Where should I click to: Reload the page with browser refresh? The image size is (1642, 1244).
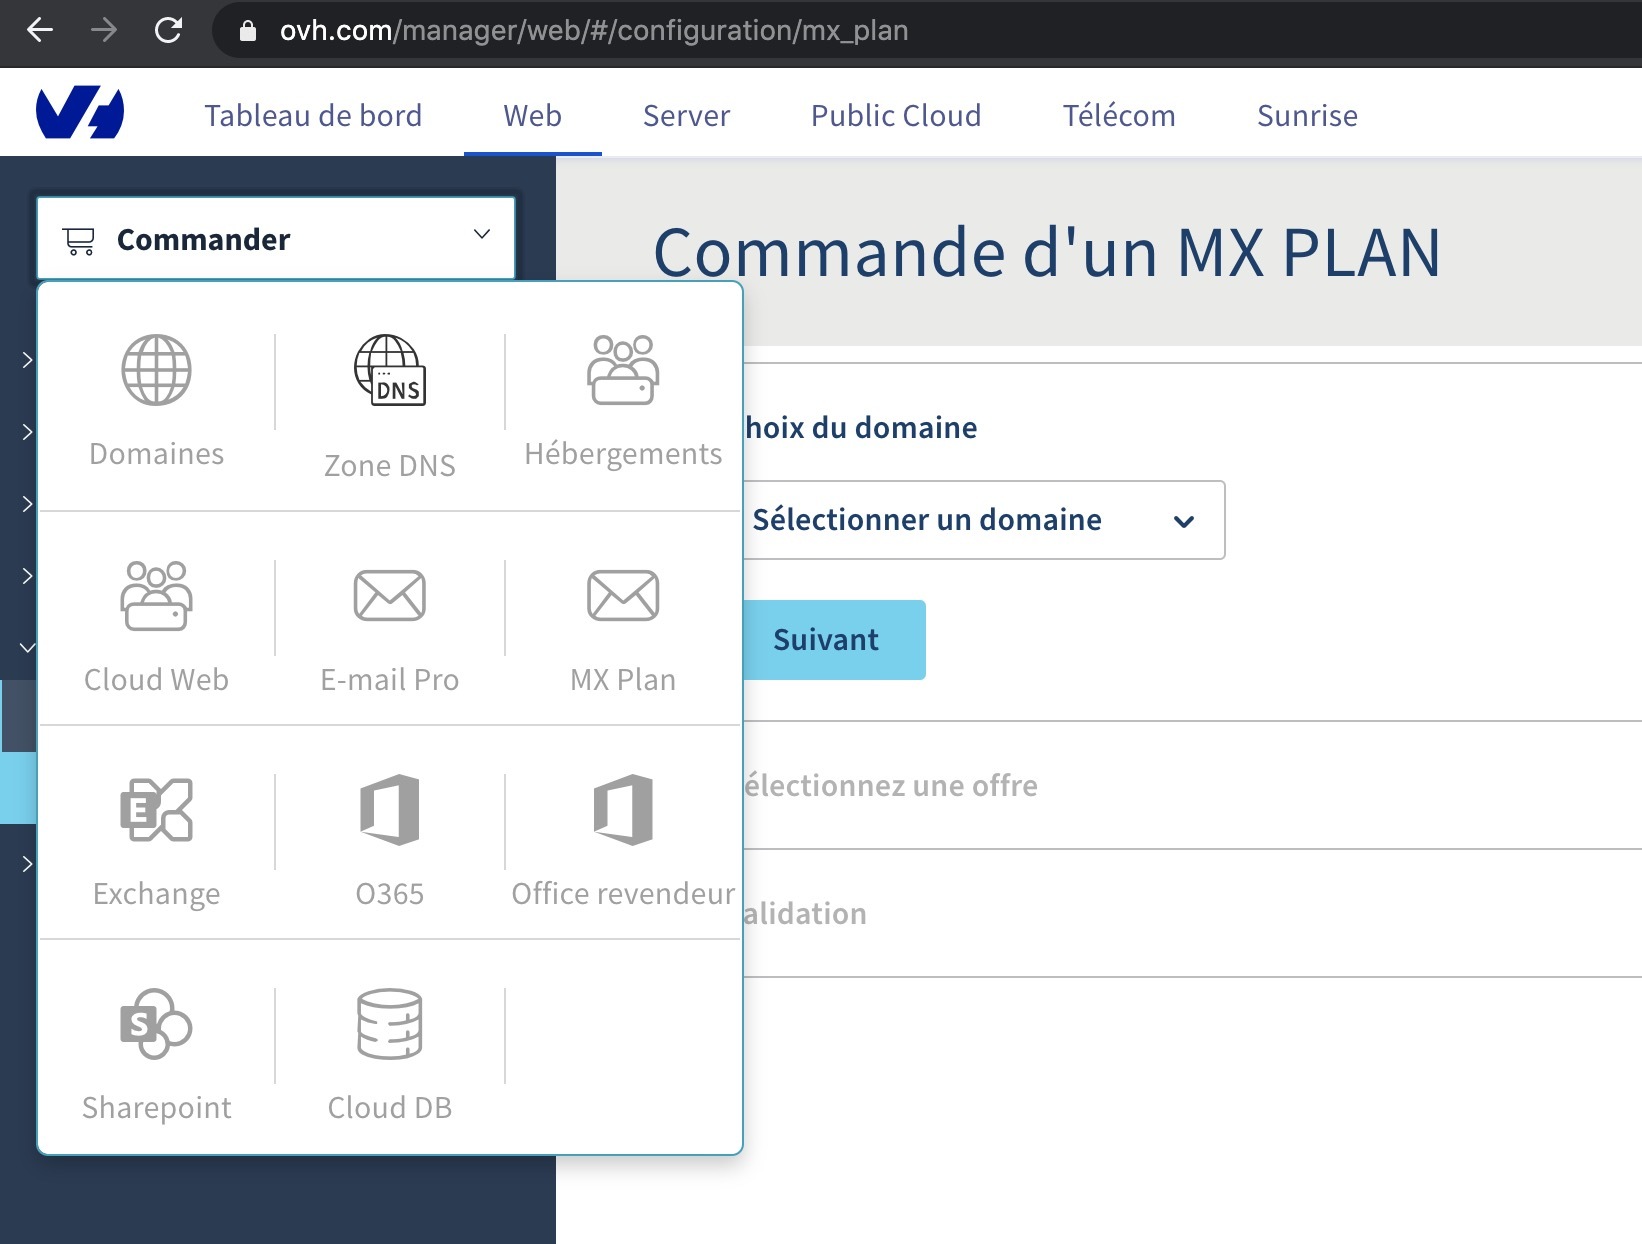click(168, 30)
